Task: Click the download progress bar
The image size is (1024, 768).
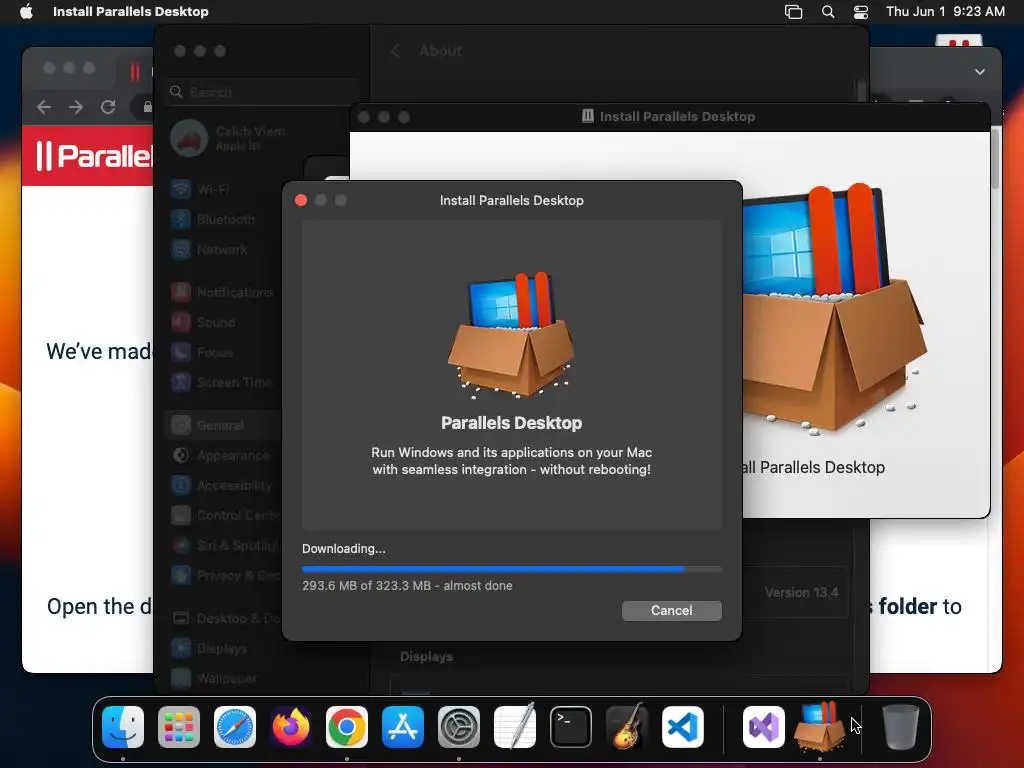Action: [x=511, y=569]
